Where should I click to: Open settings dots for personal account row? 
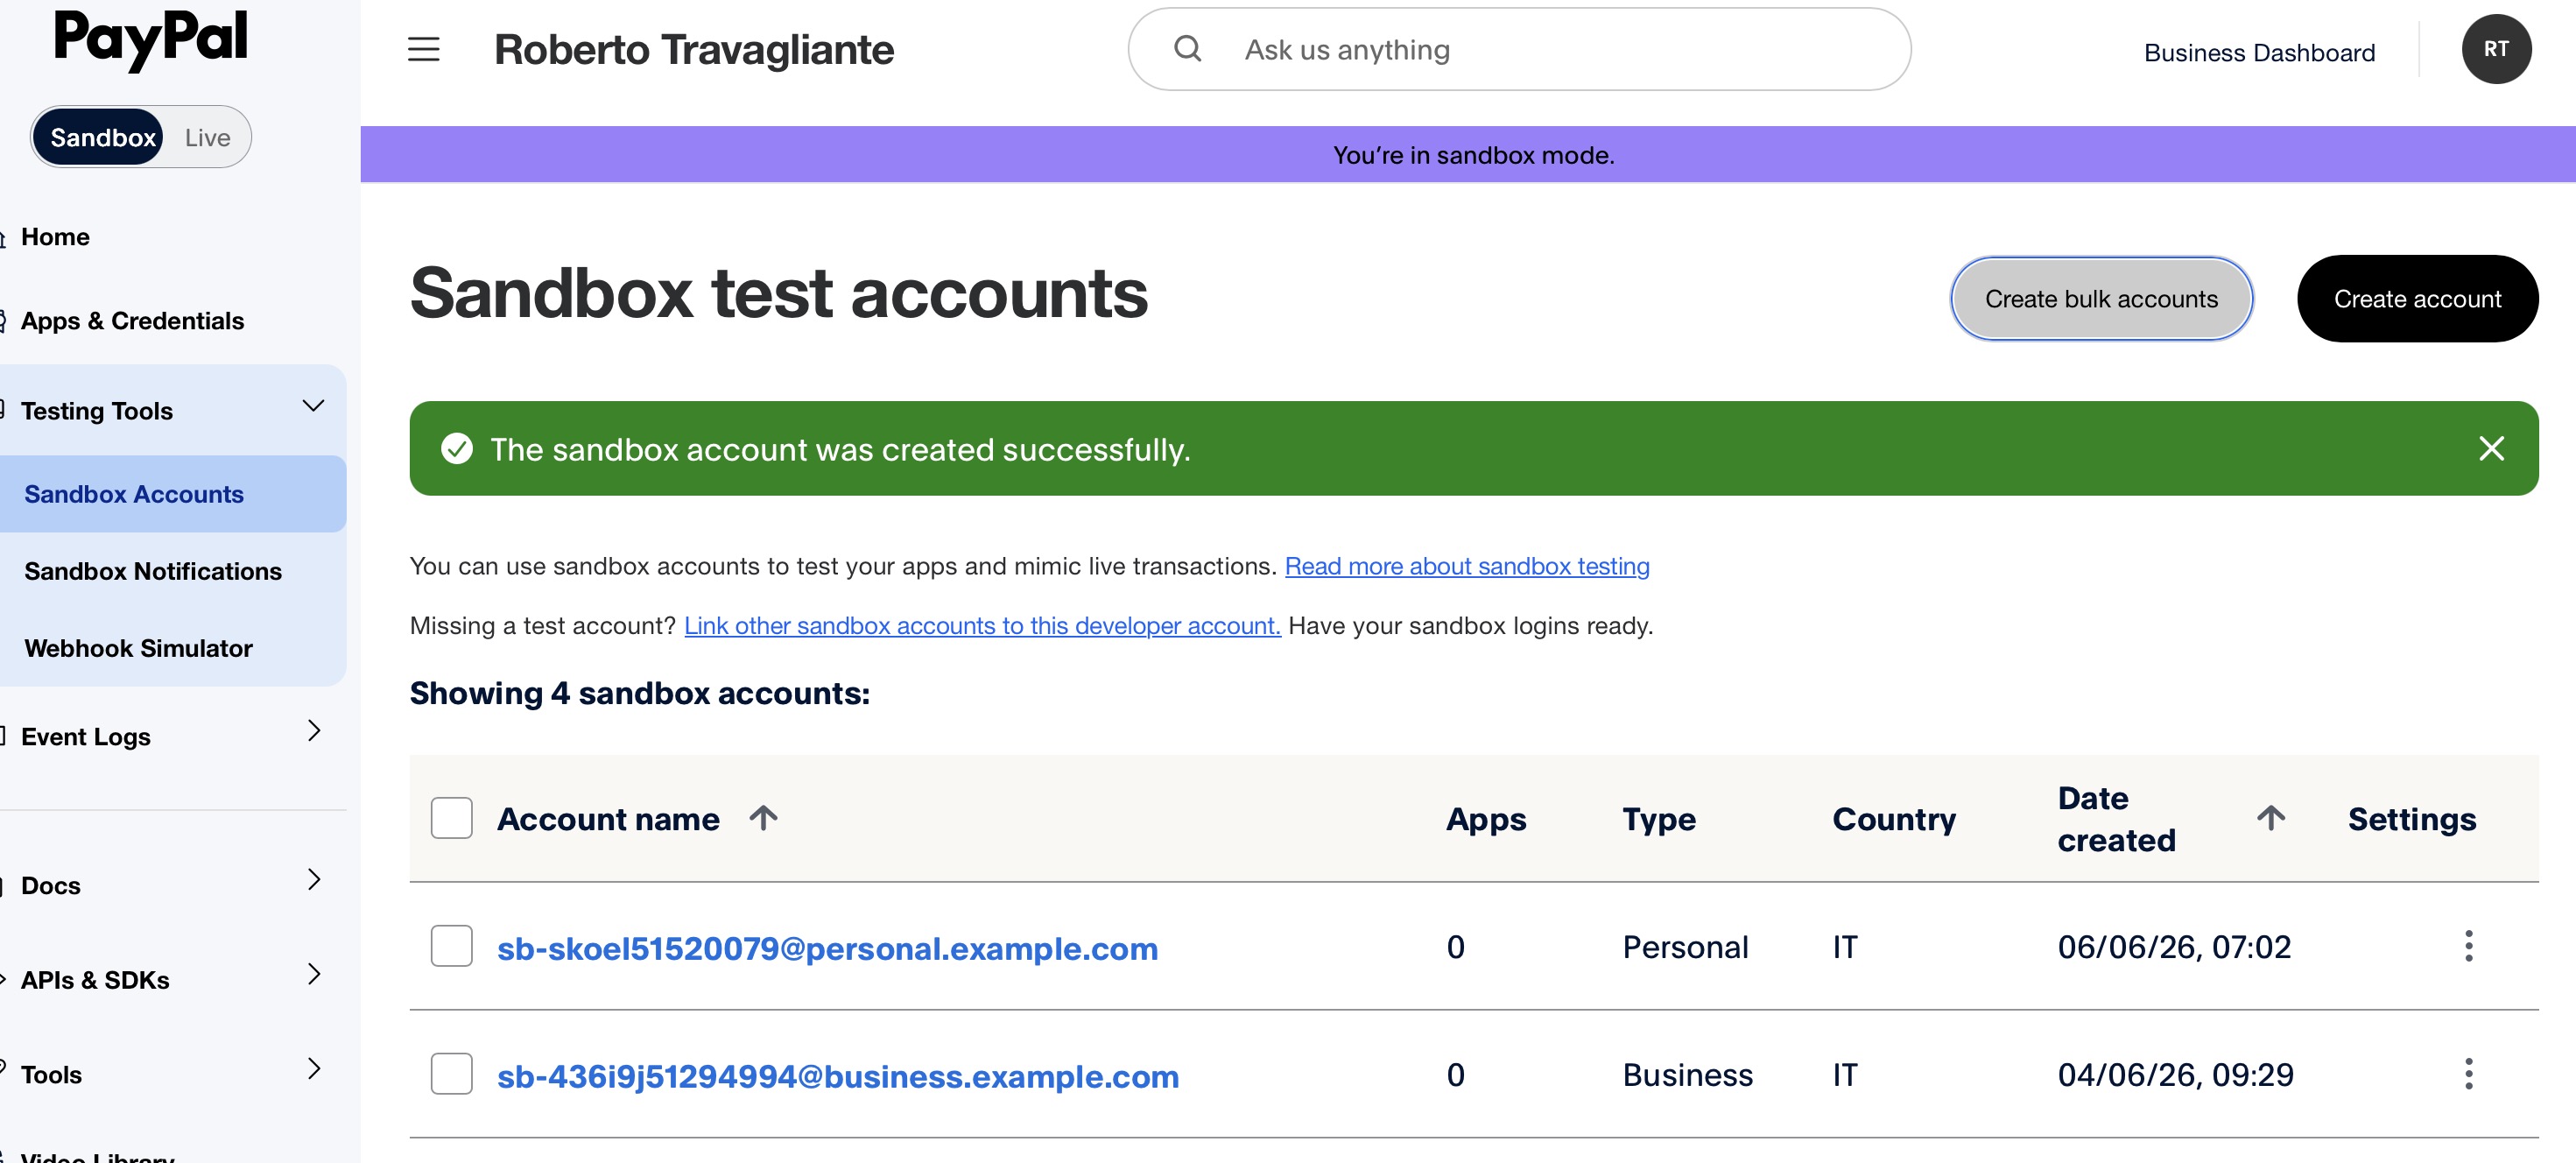[x=2468, y=946]
